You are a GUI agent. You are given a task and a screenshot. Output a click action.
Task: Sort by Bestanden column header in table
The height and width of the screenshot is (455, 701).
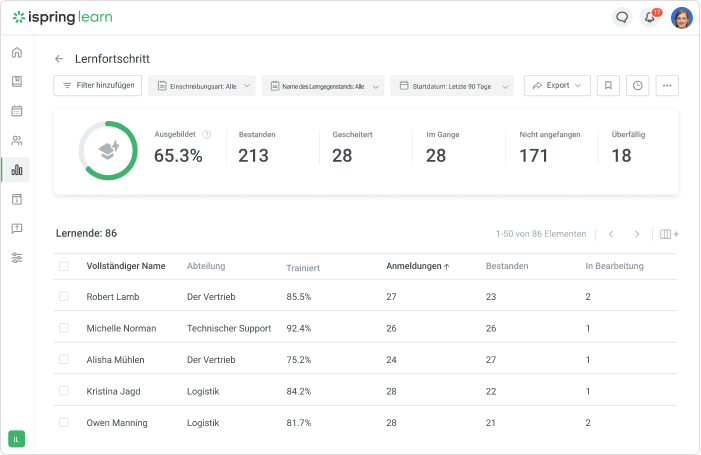[x=507, y=266]
